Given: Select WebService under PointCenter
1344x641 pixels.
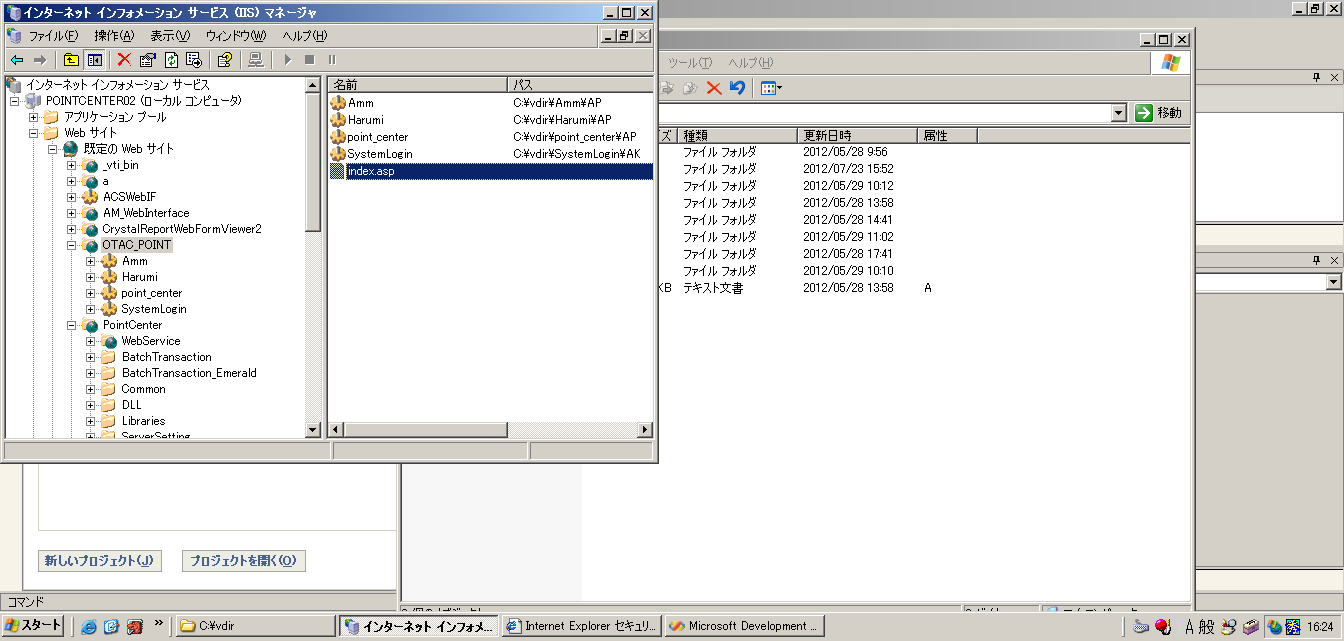Looking at the screenshot, I should [x=151, y=341].
